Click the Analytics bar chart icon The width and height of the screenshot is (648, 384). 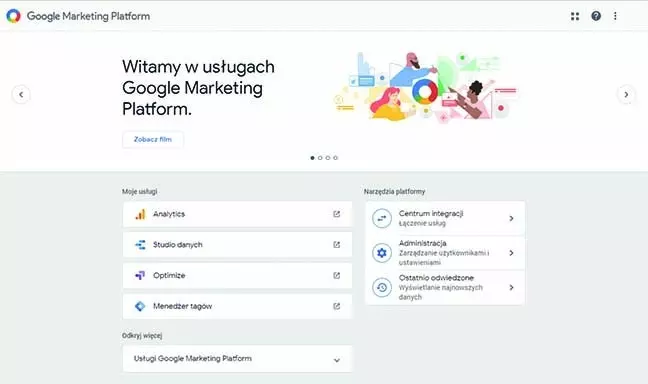[x=141, y=214]
